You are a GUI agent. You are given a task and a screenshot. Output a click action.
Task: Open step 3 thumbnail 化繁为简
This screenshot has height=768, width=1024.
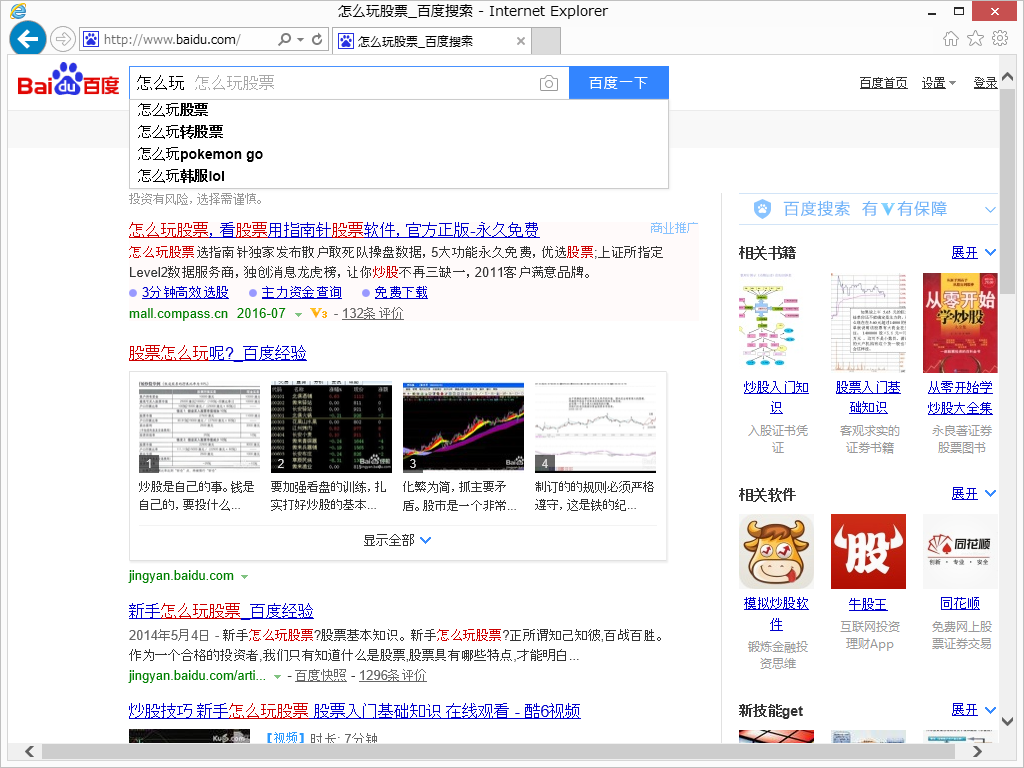463,427
